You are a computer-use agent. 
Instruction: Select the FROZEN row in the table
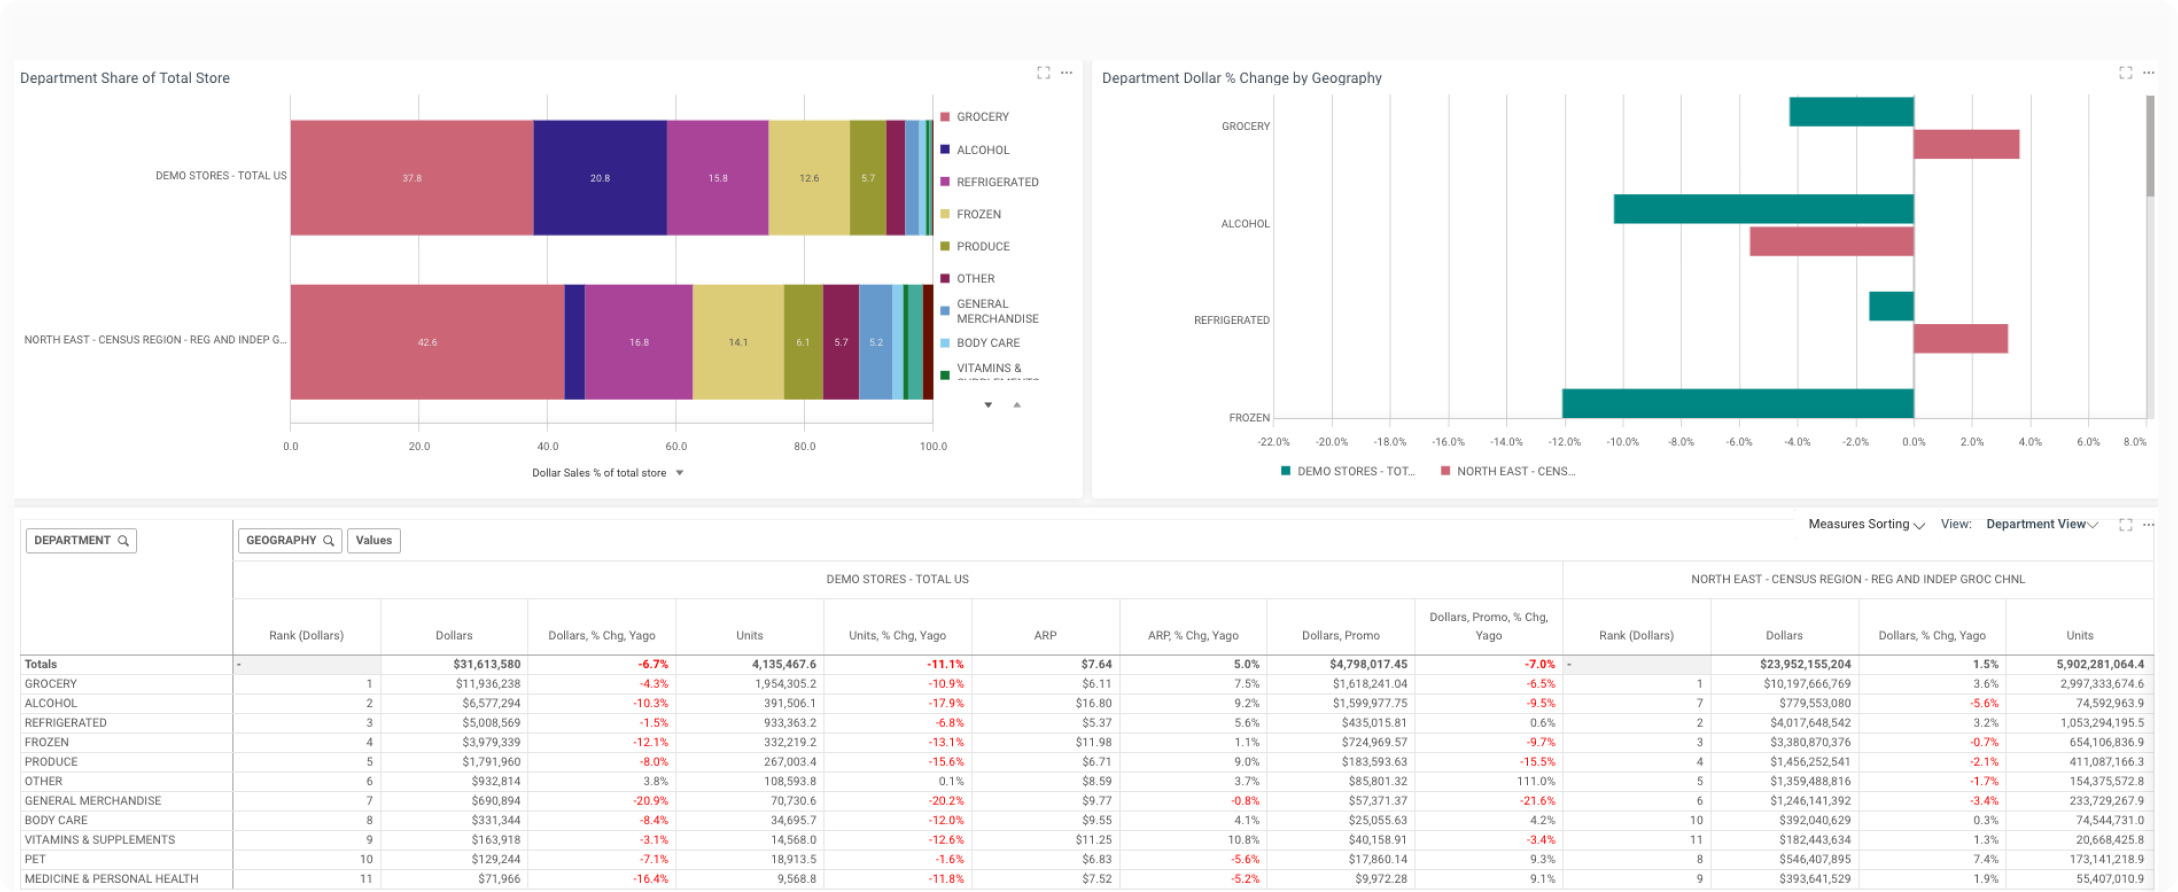tap(47, 742)
